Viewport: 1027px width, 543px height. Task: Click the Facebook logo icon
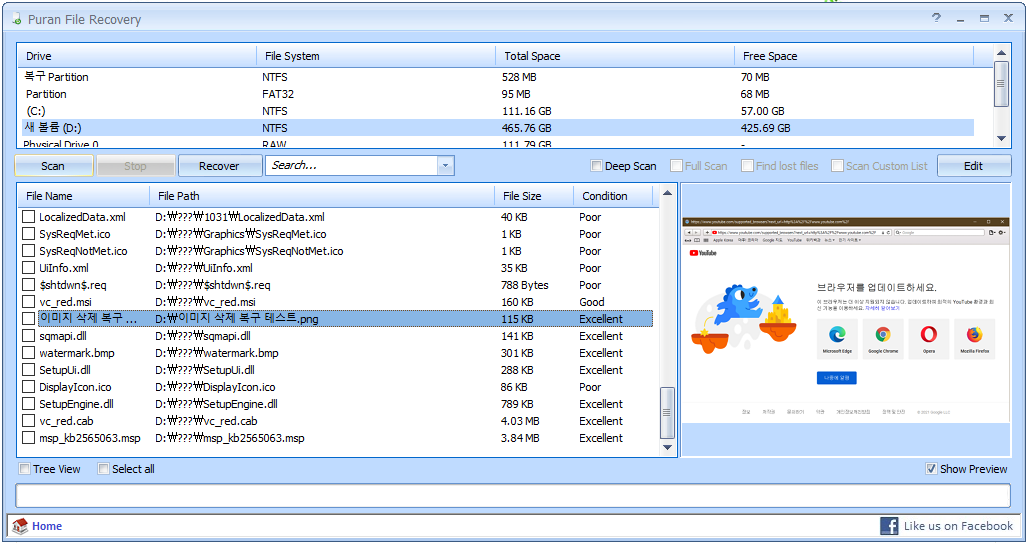(889, 526)
